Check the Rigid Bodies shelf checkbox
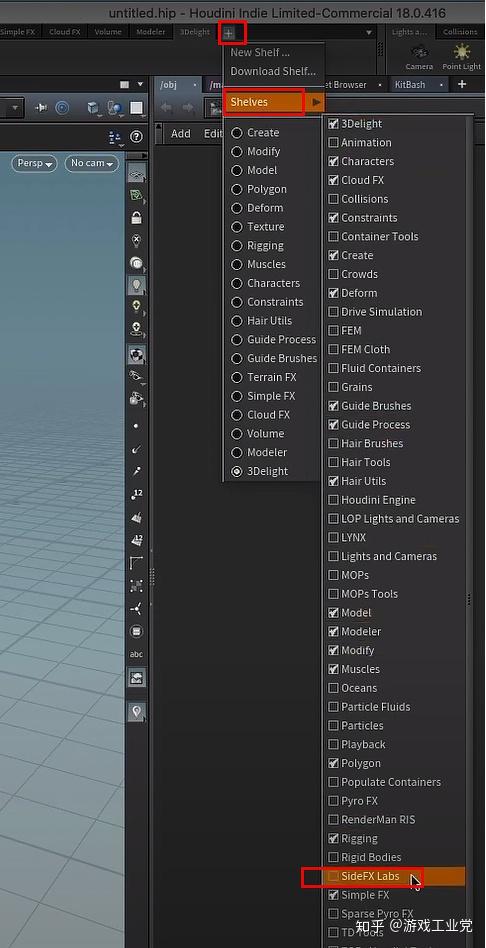486x948 pixels. click(333, 857)
